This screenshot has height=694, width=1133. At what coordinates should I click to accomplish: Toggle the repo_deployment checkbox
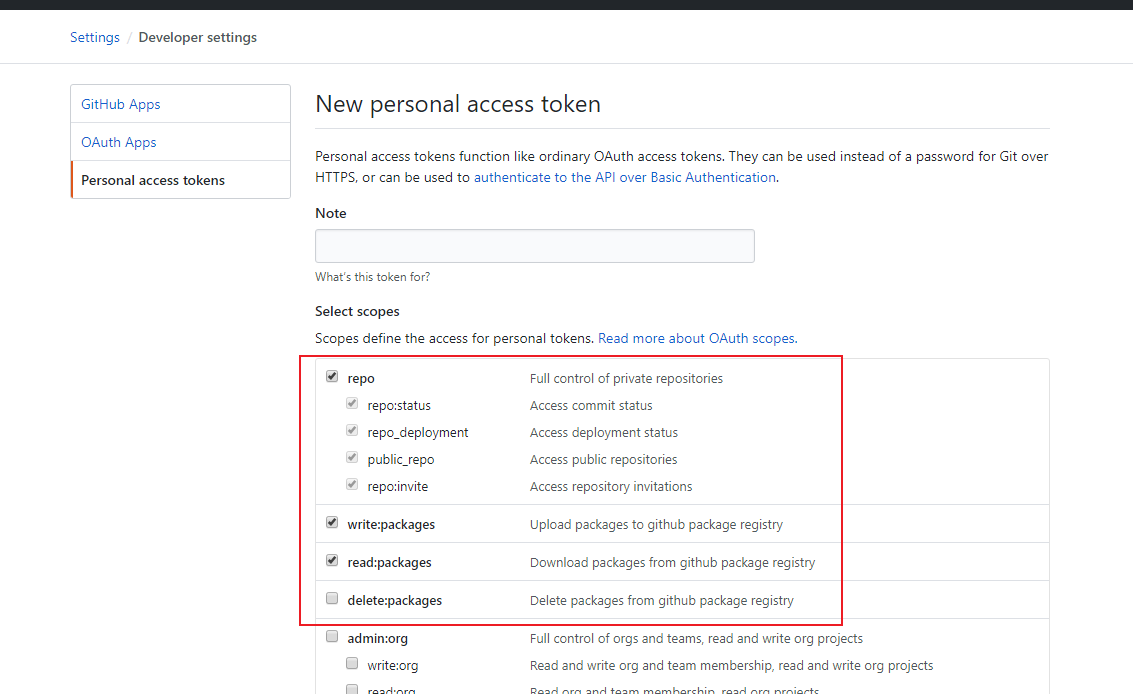point(352,431)
